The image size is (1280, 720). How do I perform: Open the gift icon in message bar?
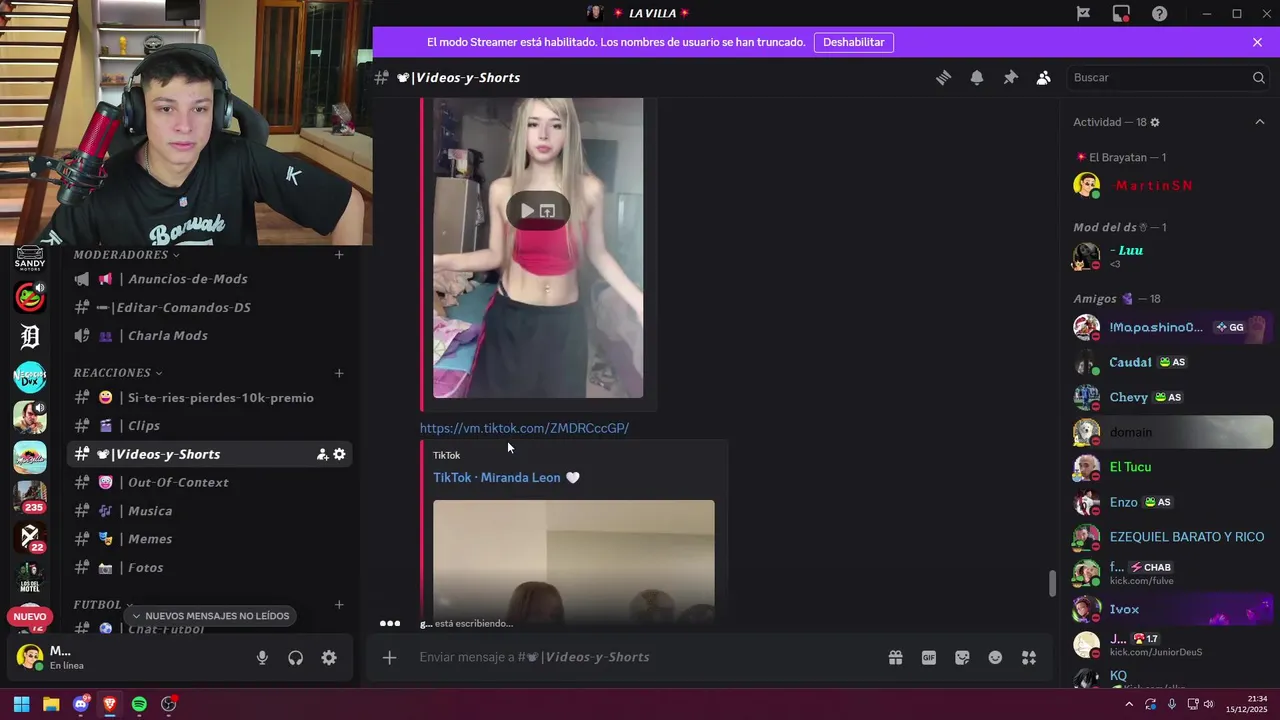coord(895,657)
